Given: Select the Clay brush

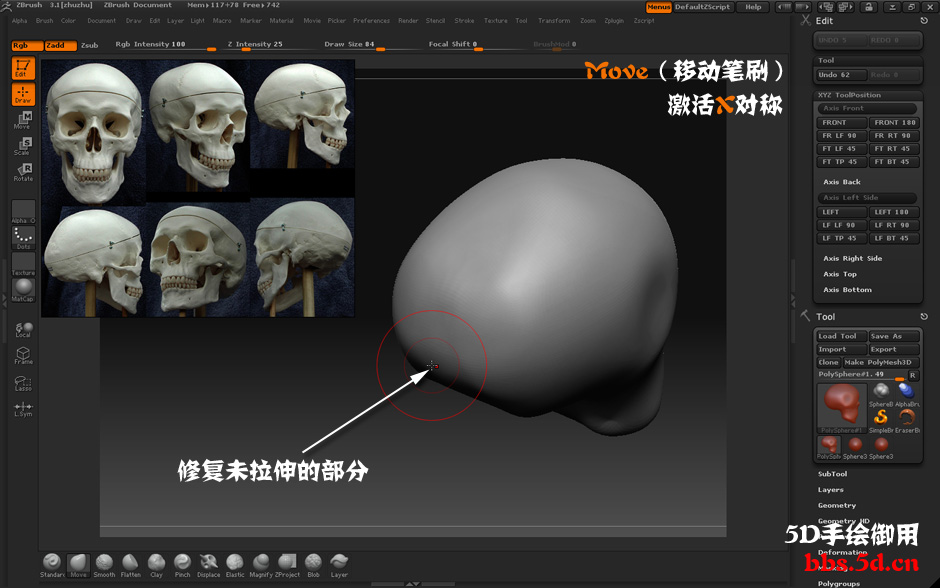Looking at the screenshot, I should [156, 565].
